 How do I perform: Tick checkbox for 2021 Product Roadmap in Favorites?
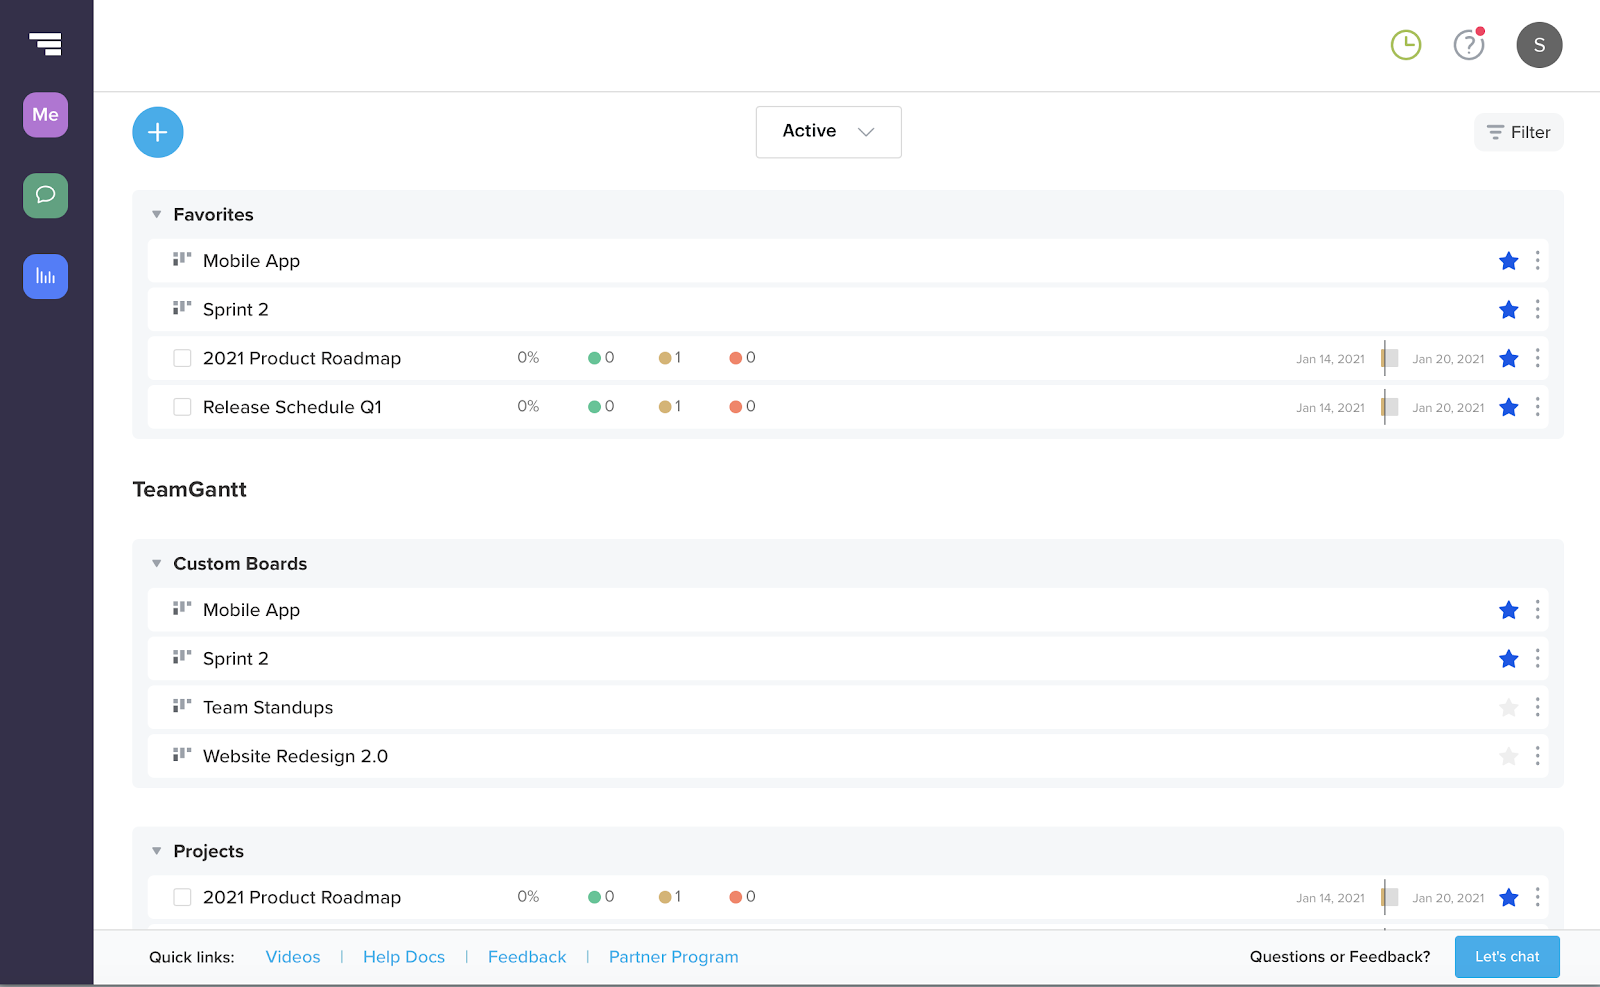click(182, 358)
